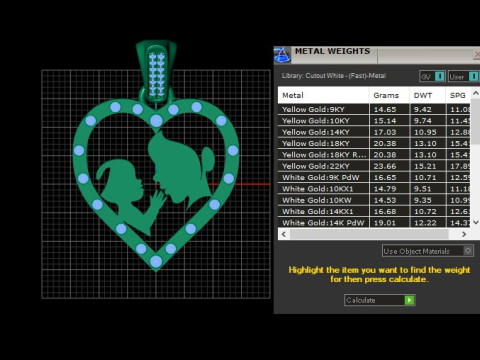Click the 14.65 grams value

[385, 109]
